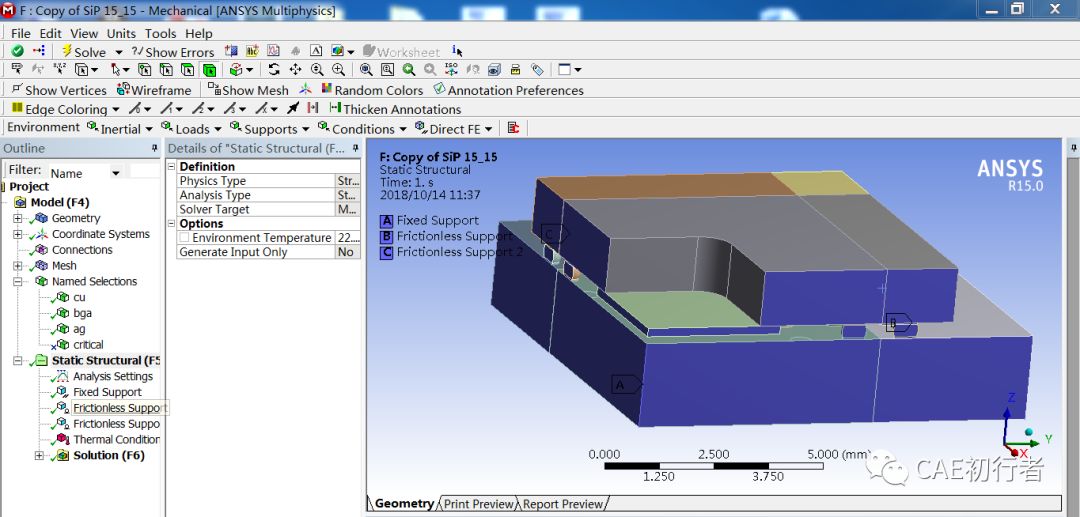1080x517 pixels.
Task: Select the 'critical' named selection
Action: (x=88, y=345)
